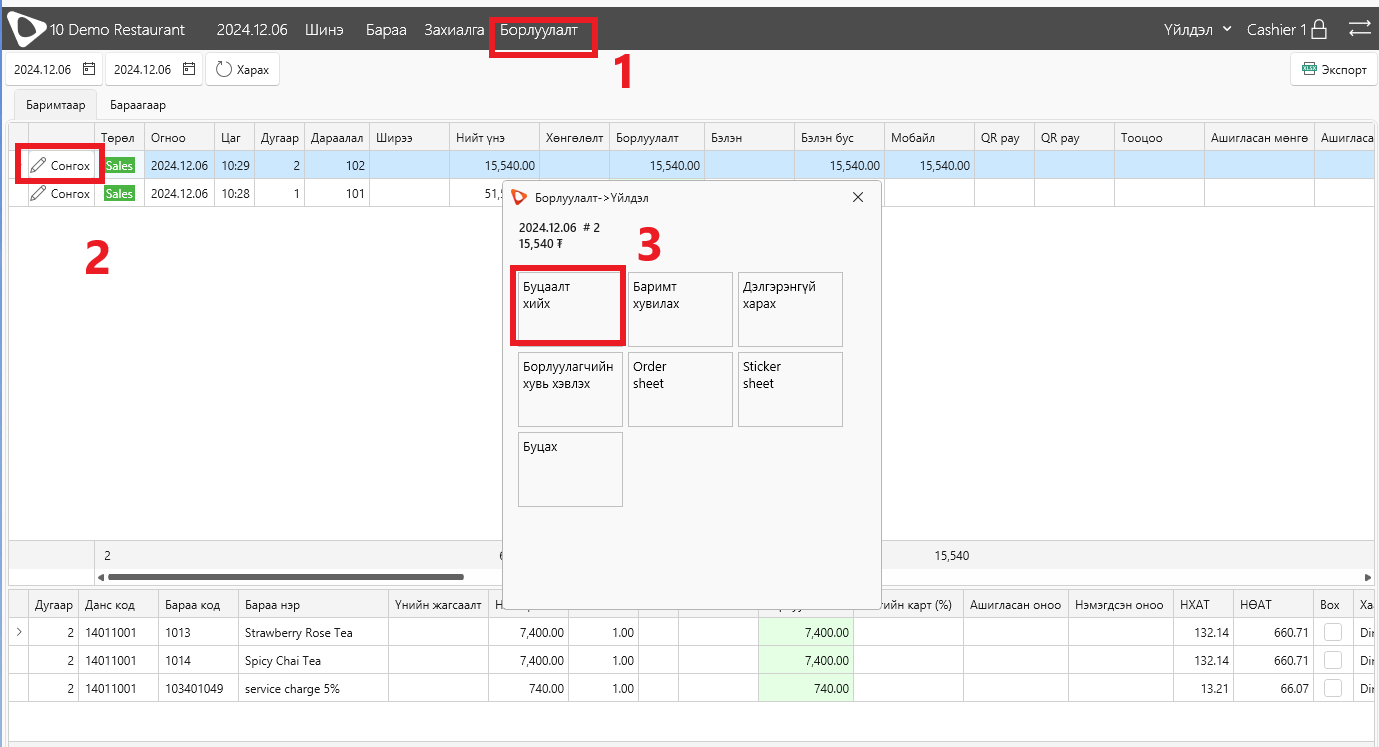Viewport: 1379px width, 747px height.
Task: Click the Буцах button in dialog
Action: pyautogui.click(x=570, y=469)
